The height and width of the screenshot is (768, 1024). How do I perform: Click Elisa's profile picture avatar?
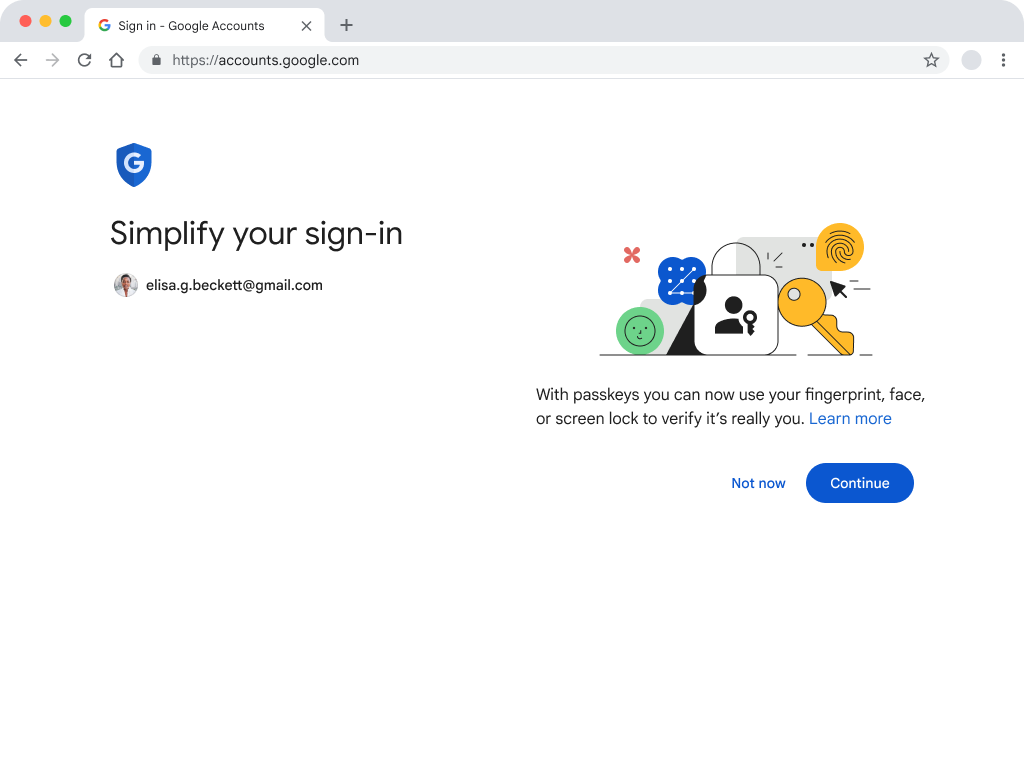point(125,285)
